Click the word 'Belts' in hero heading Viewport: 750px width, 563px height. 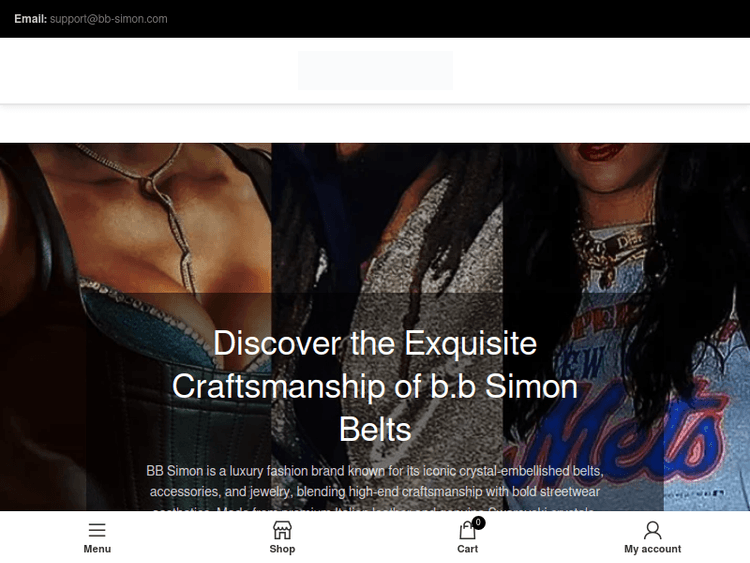pyautogui.click(x=375, y=429)
